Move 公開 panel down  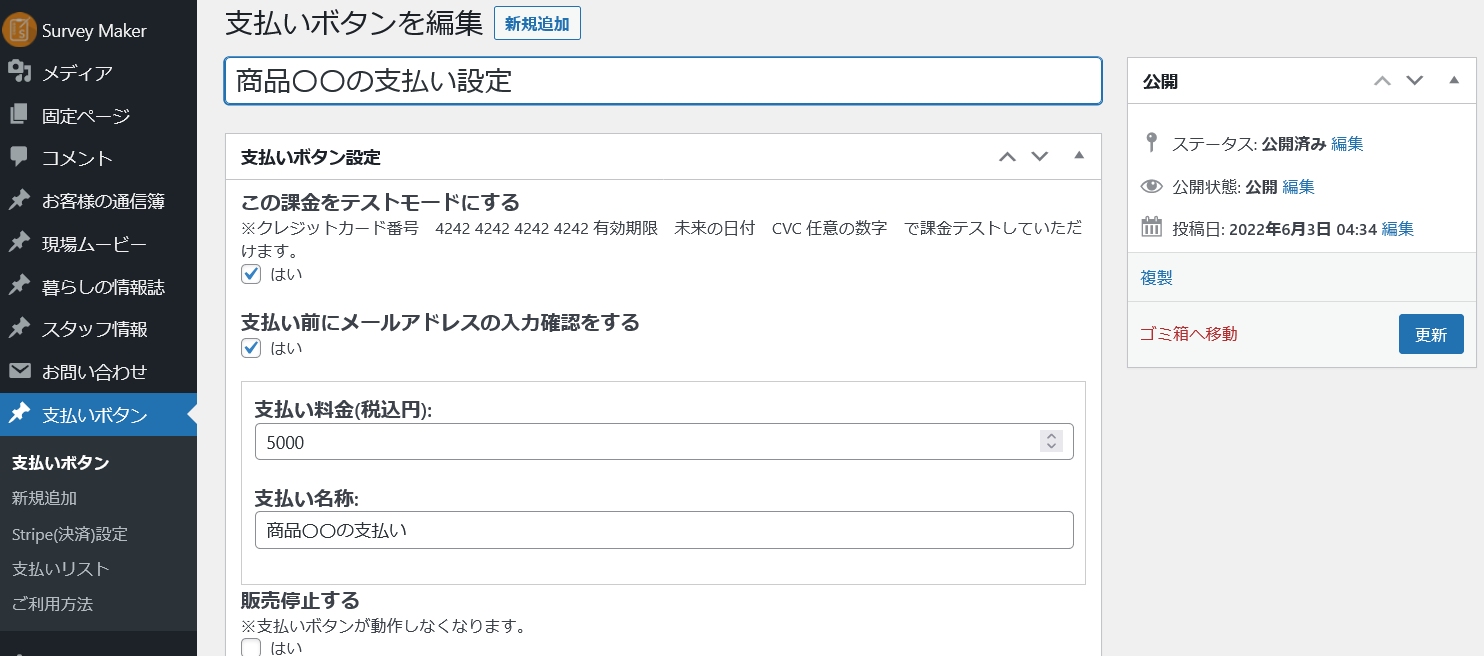[1415, 81]
